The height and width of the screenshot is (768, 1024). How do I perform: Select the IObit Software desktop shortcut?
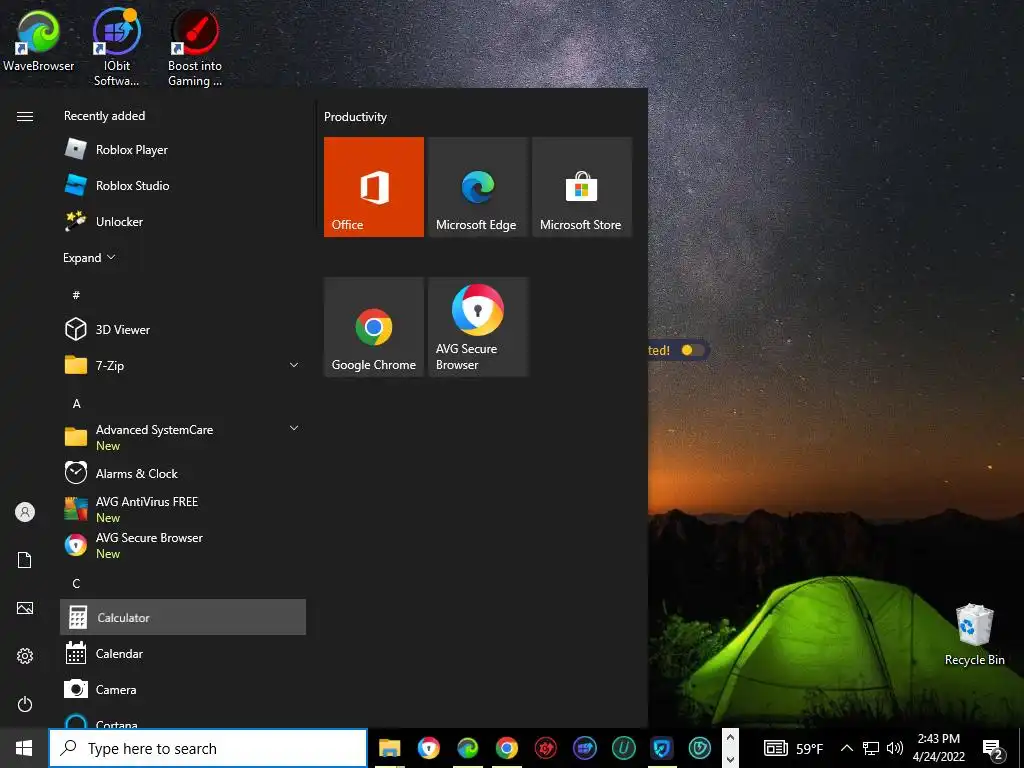(x=116, y=47)
